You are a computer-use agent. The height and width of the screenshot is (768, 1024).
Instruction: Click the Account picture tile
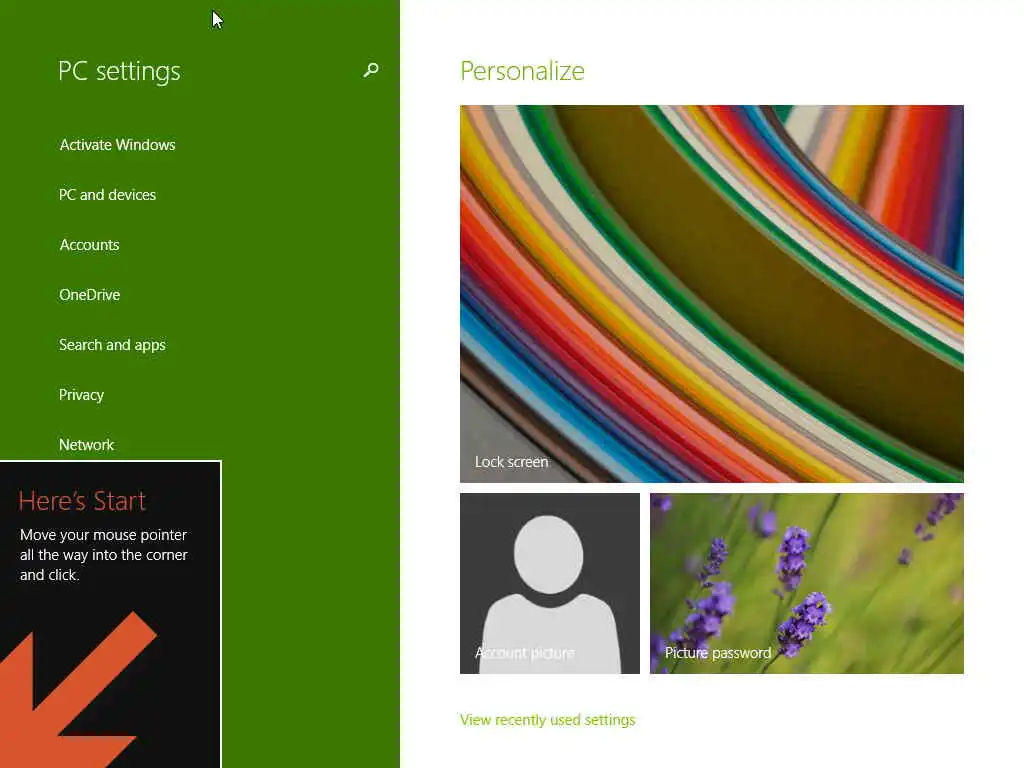coord(550,583)
